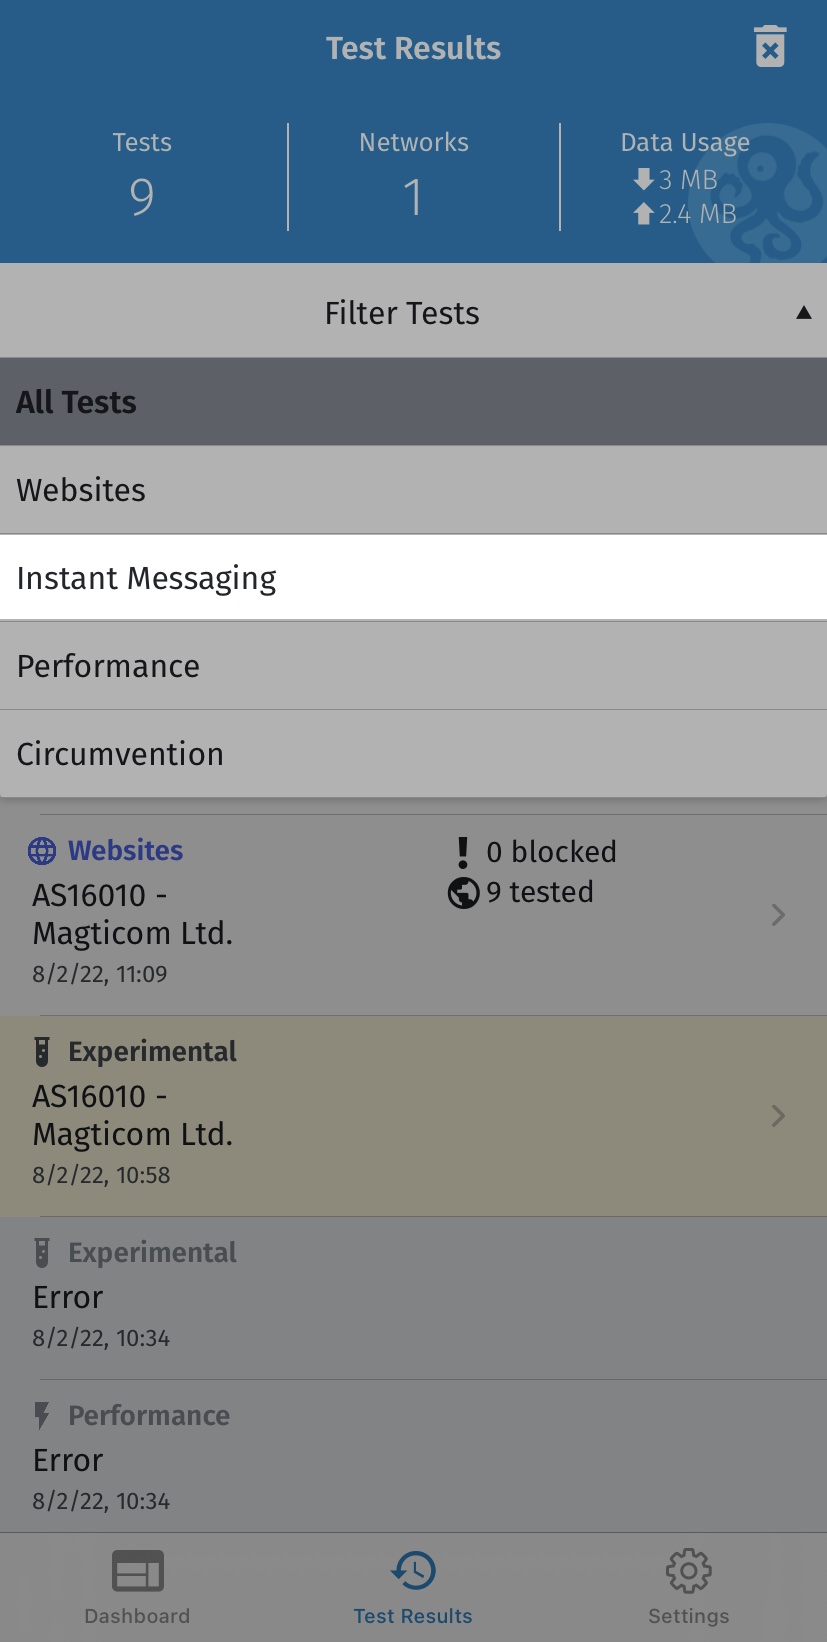This screenshot has width=827, height=1642.
Task: Tap the Experimental flask icon at 10:58
Action: [42, 1051]
